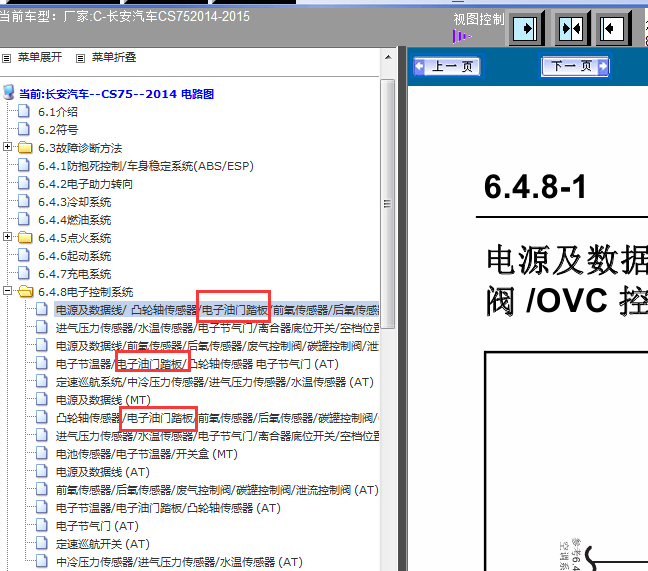The height and width of the screenshot is (571, 648).
Task: Go to next page with 下一页 button
Action: click(x=575, y=66)
